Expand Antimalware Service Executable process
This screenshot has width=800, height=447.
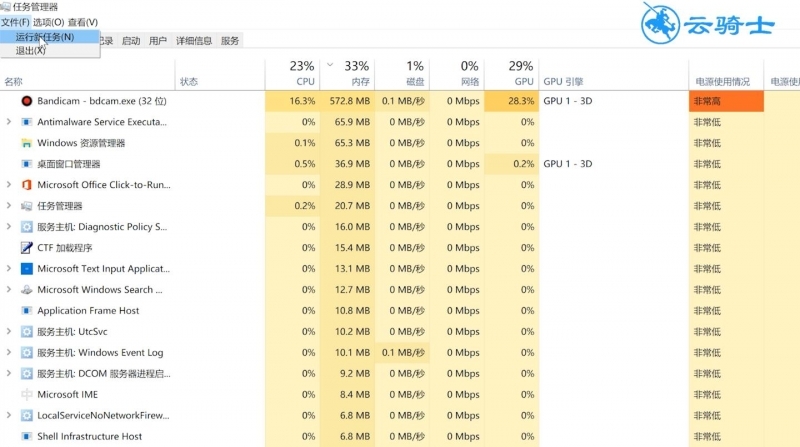pos(9,122)
